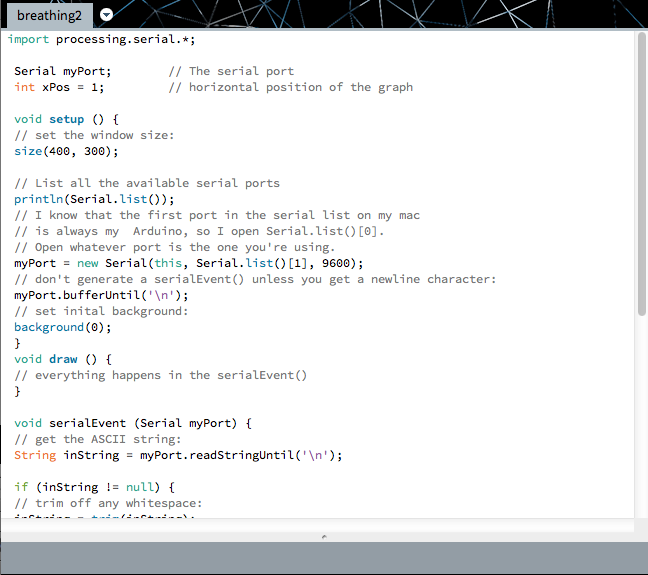Viewport: 648px width, 575px height.
Task: Click the 'new Serial' port assignment line
Action: pos(188,263)
